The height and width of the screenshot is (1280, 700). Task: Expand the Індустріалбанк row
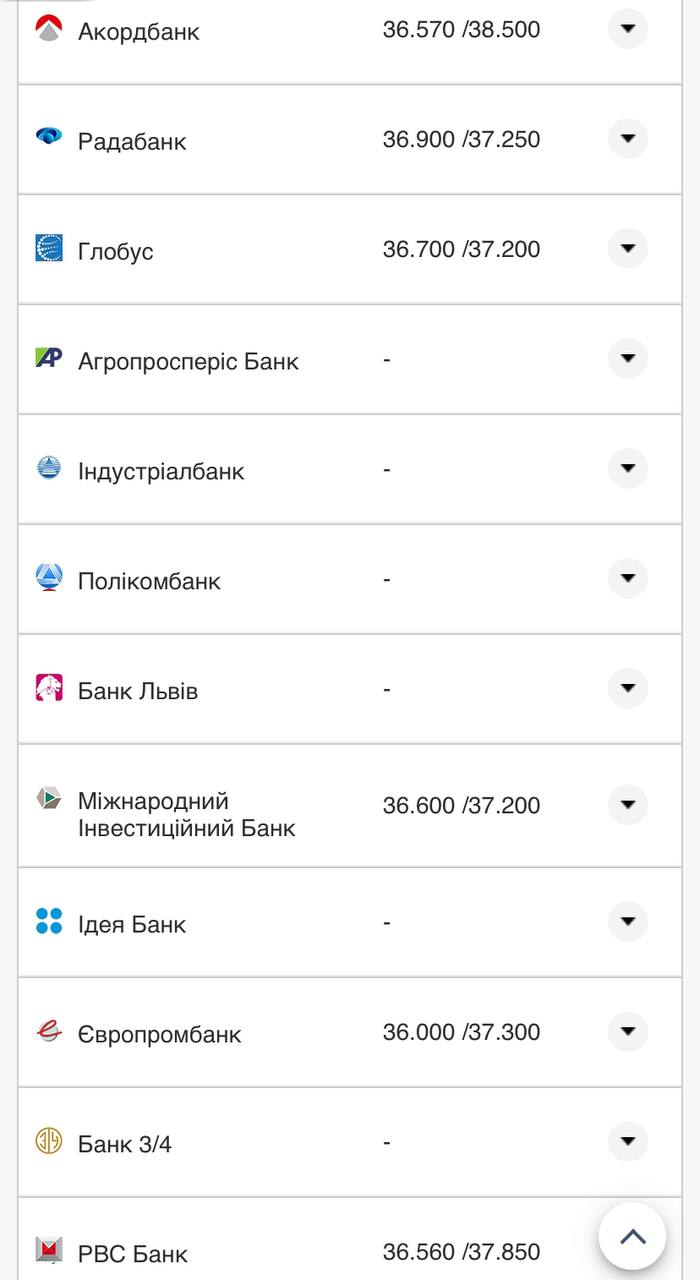point(628,469)
